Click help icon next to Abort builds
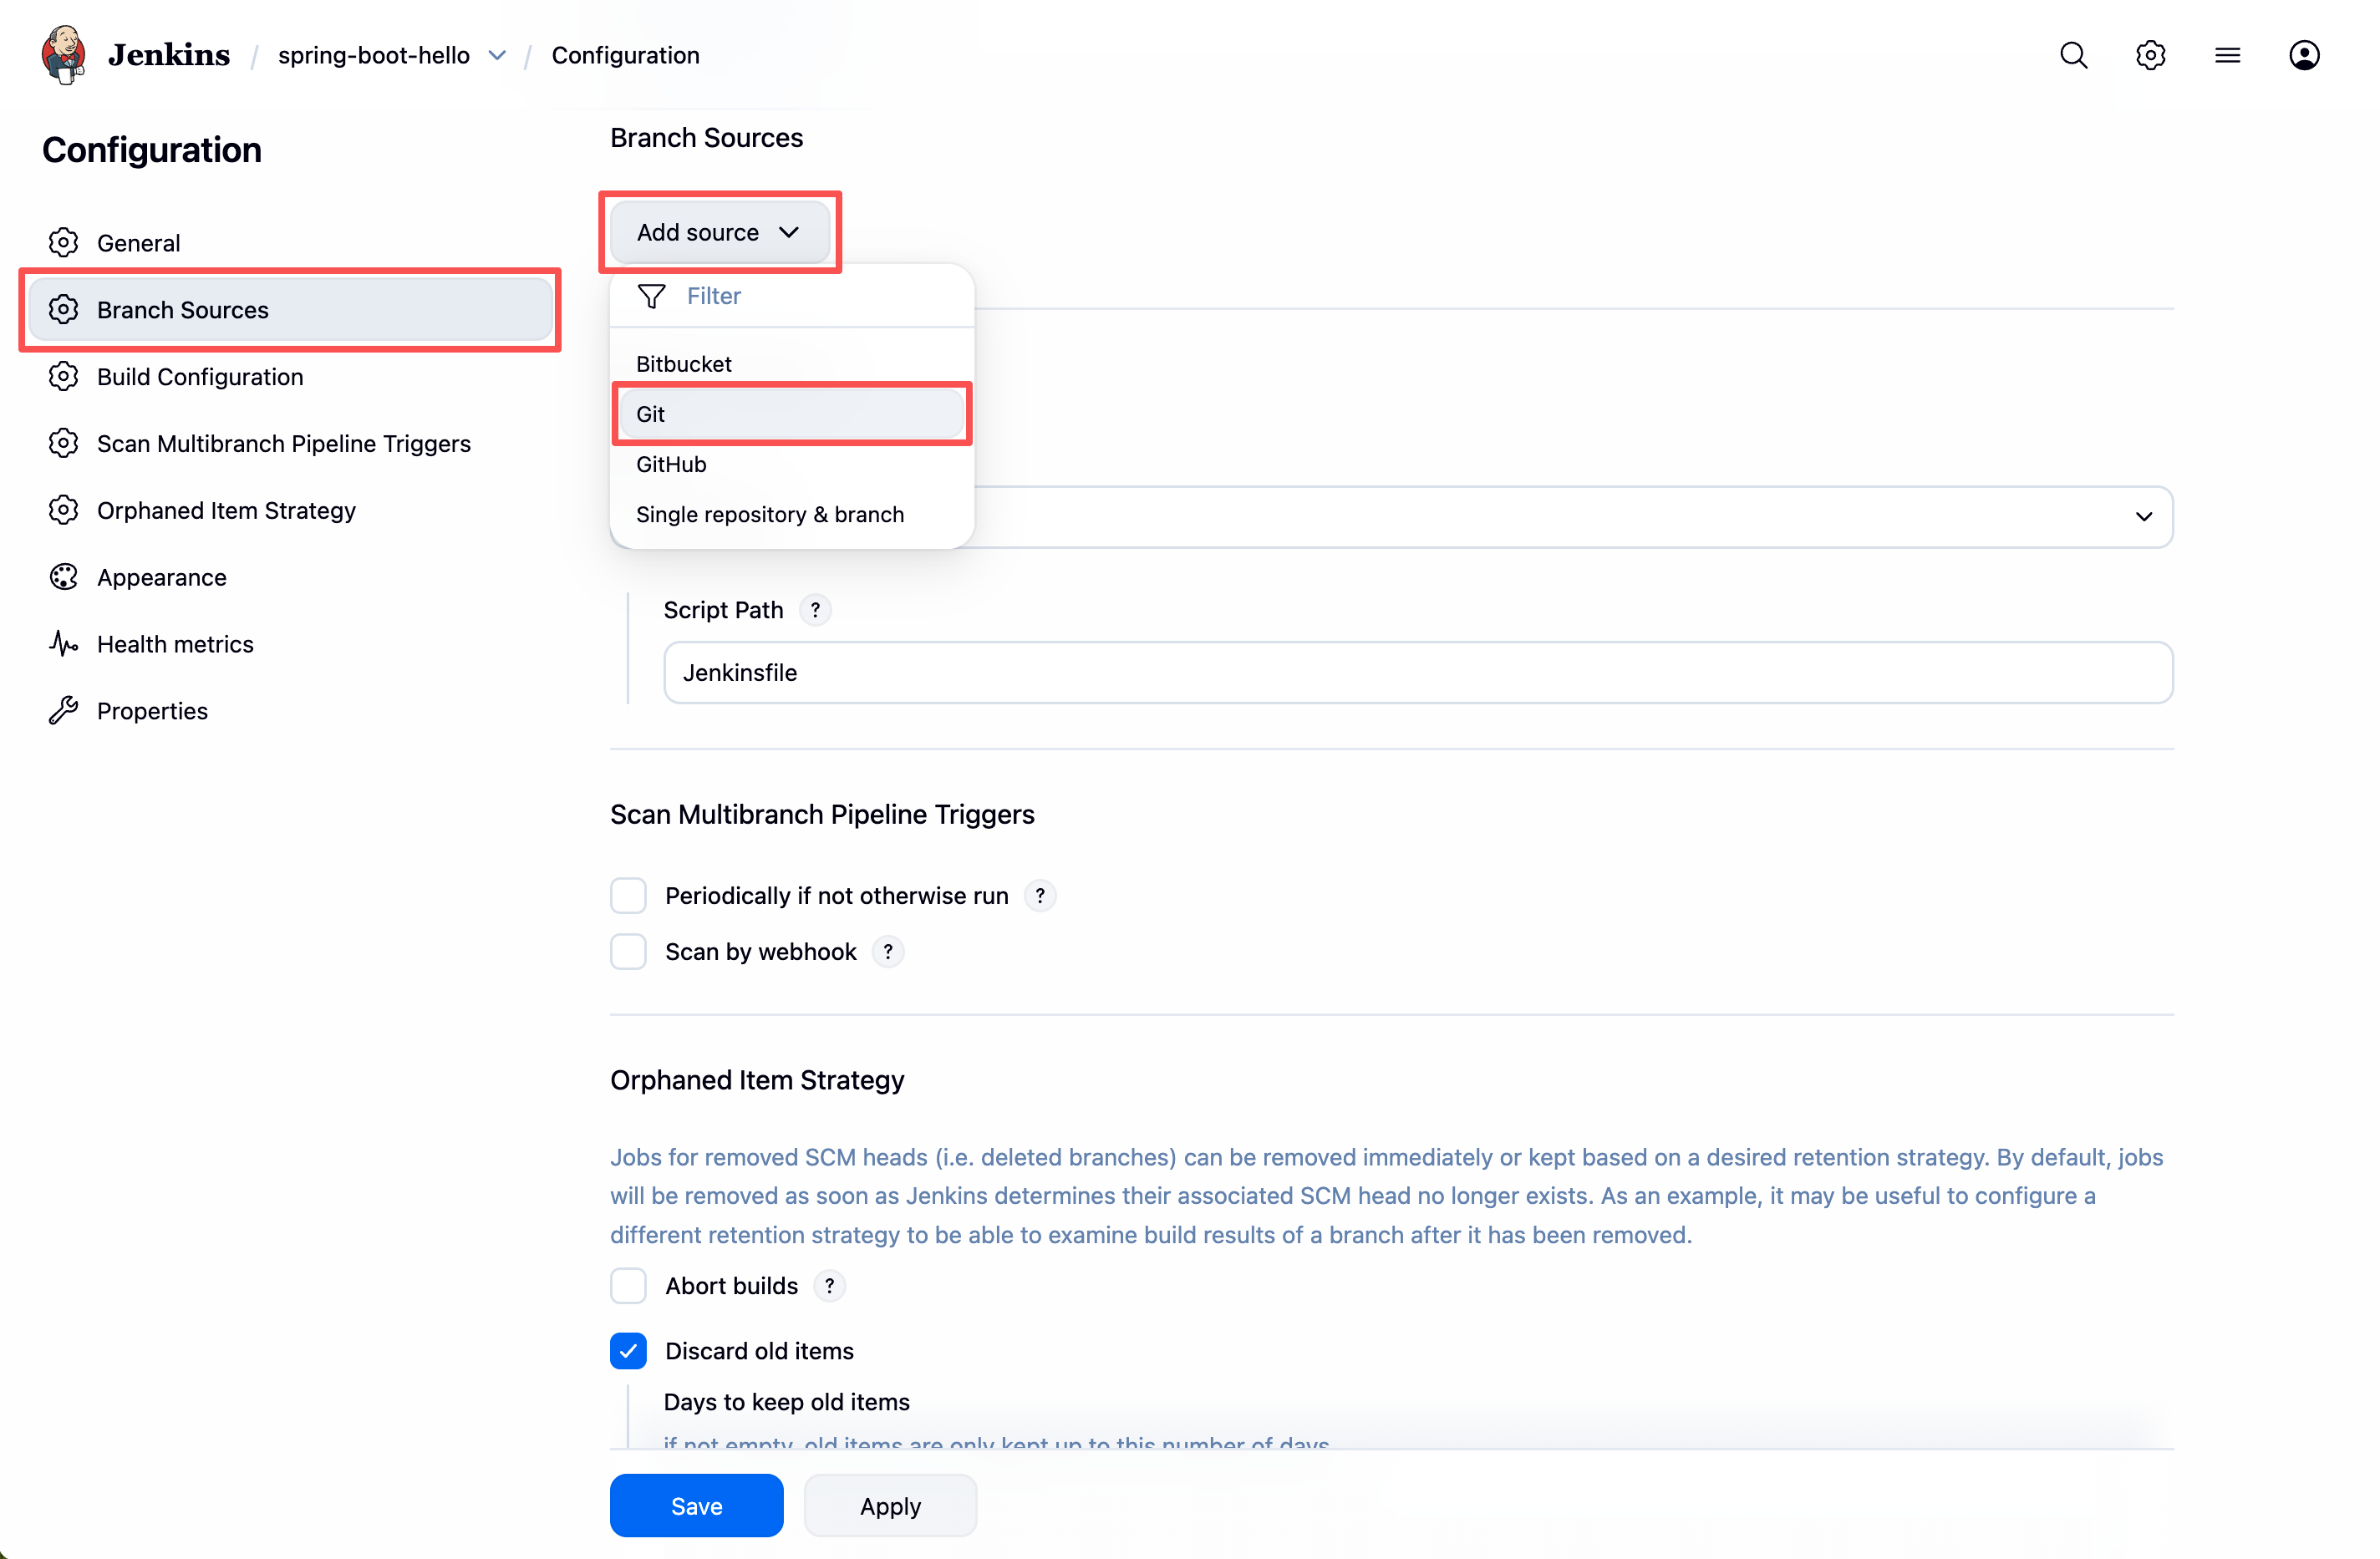 coord(829,1286)
